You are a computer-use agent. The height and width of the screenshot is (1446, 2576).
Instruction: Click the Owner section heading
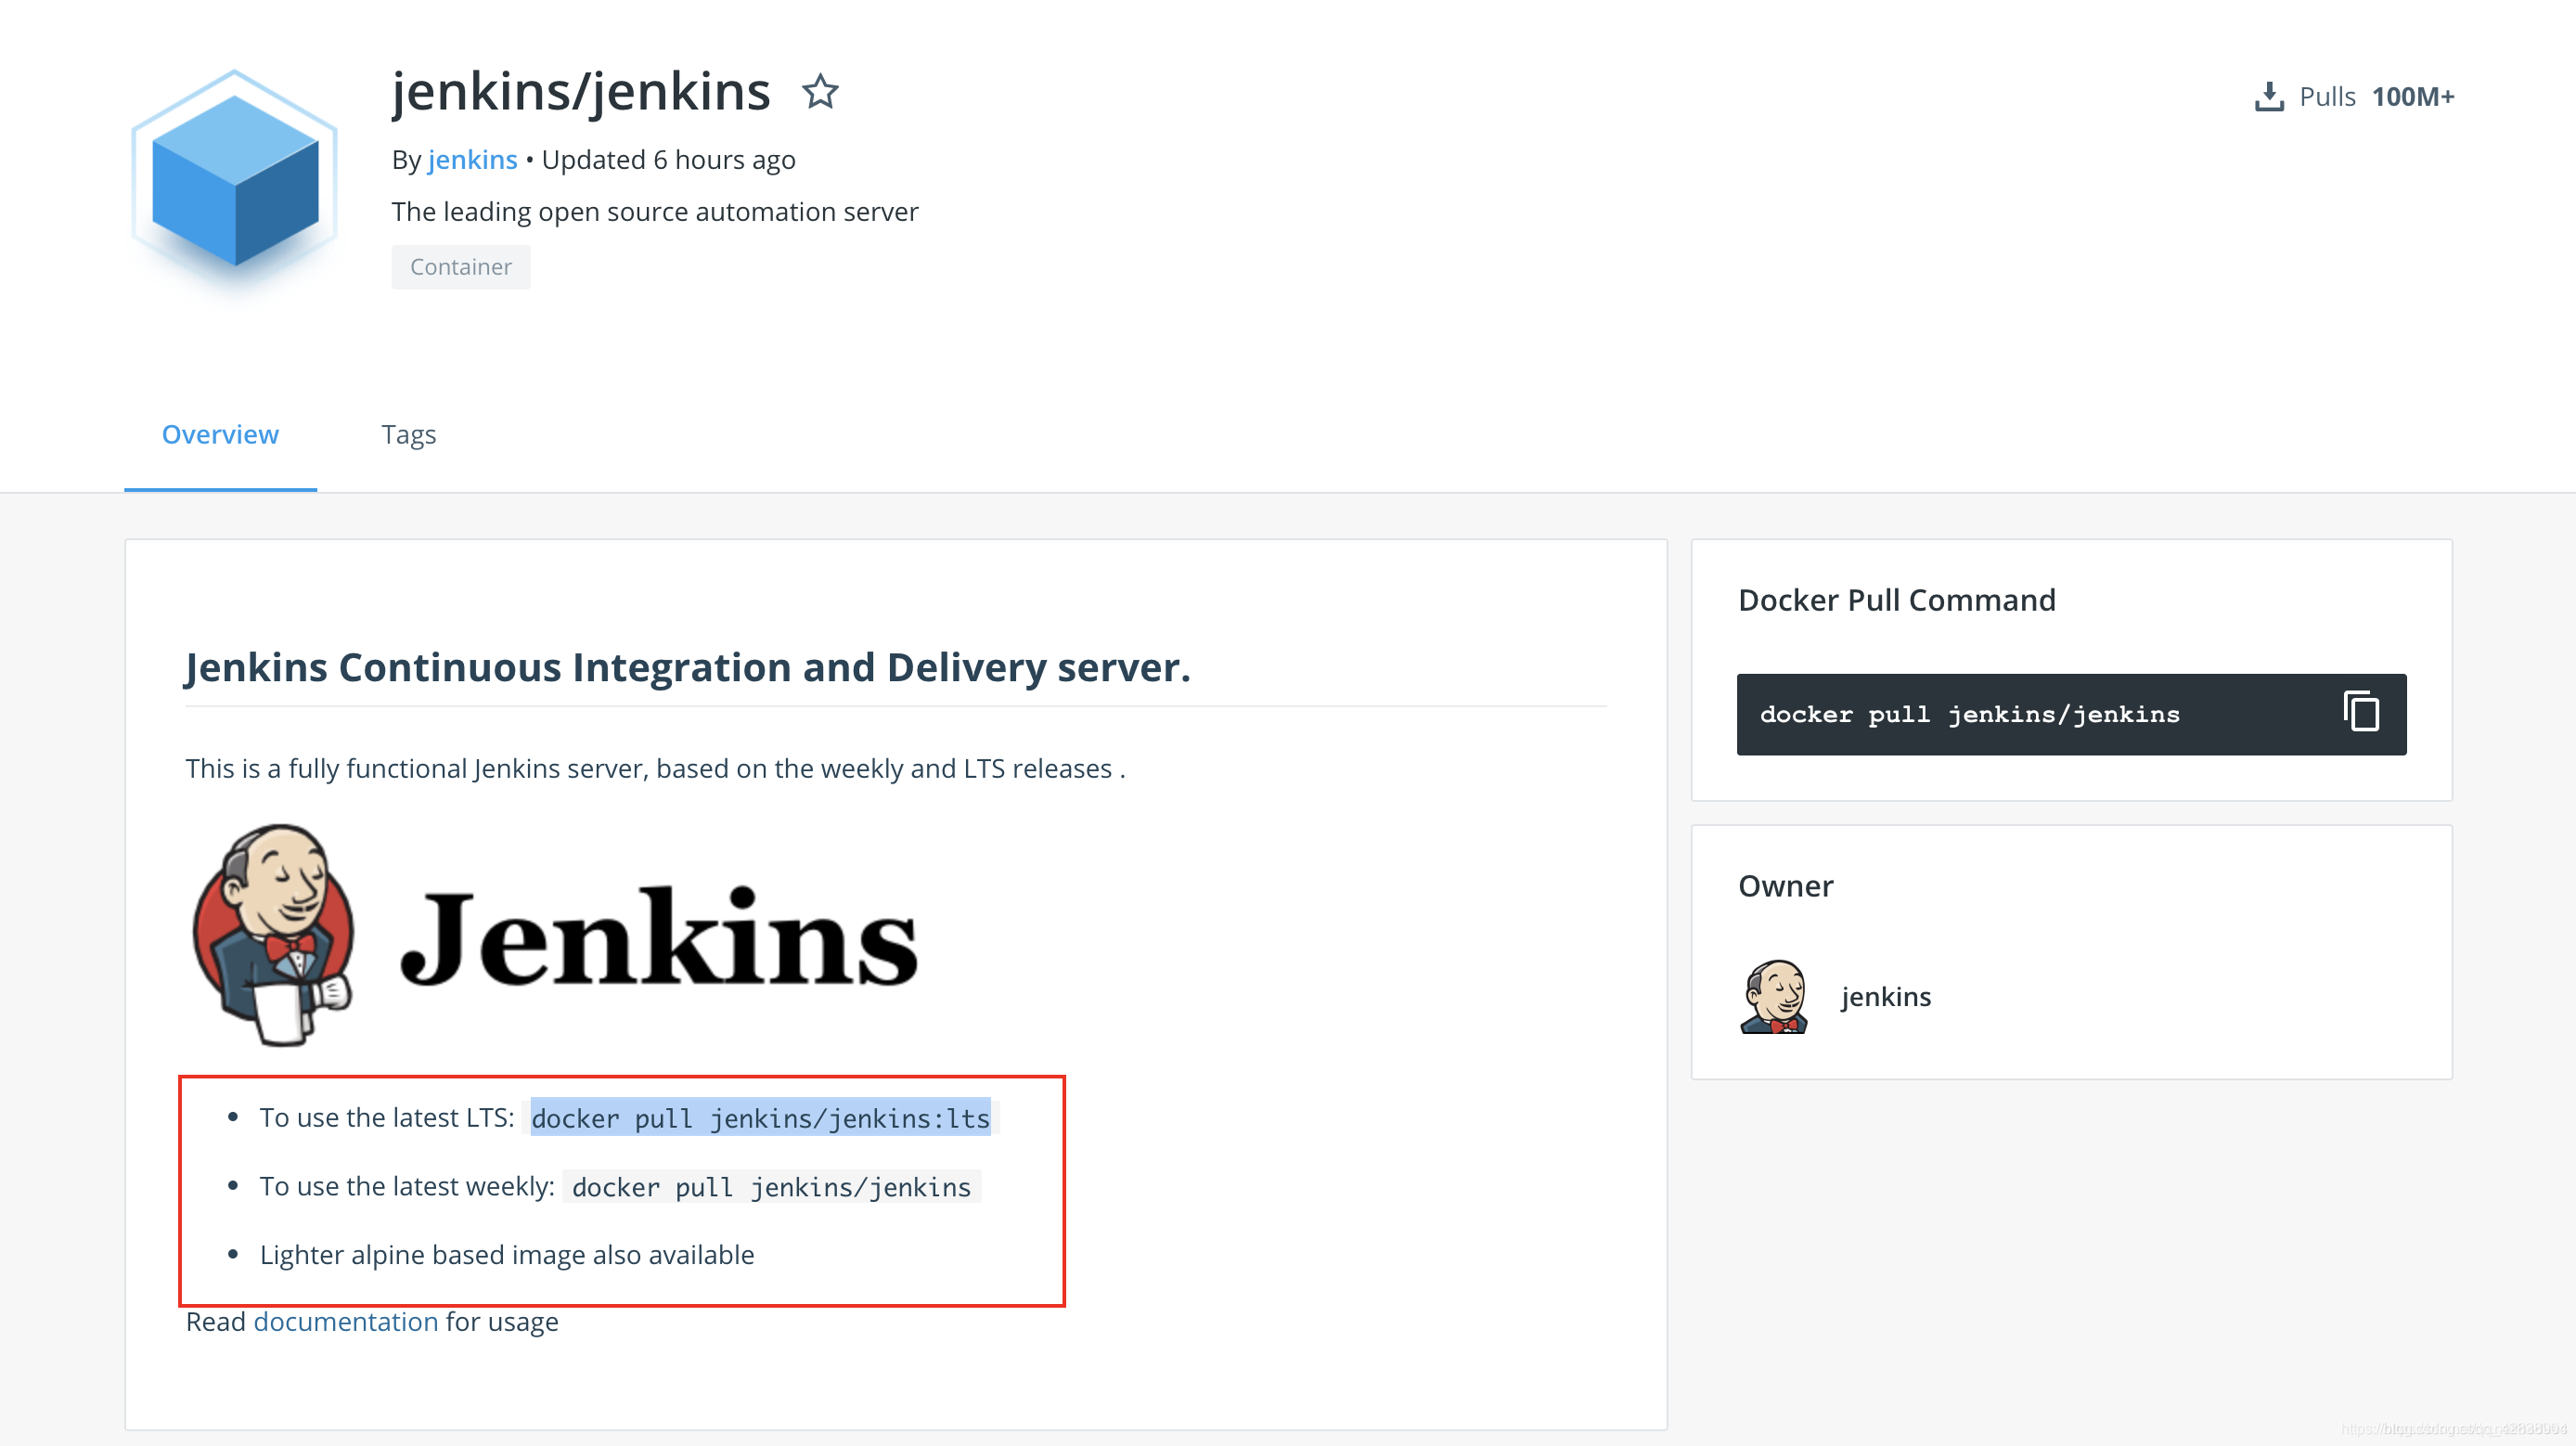[x=1786, y=886]
